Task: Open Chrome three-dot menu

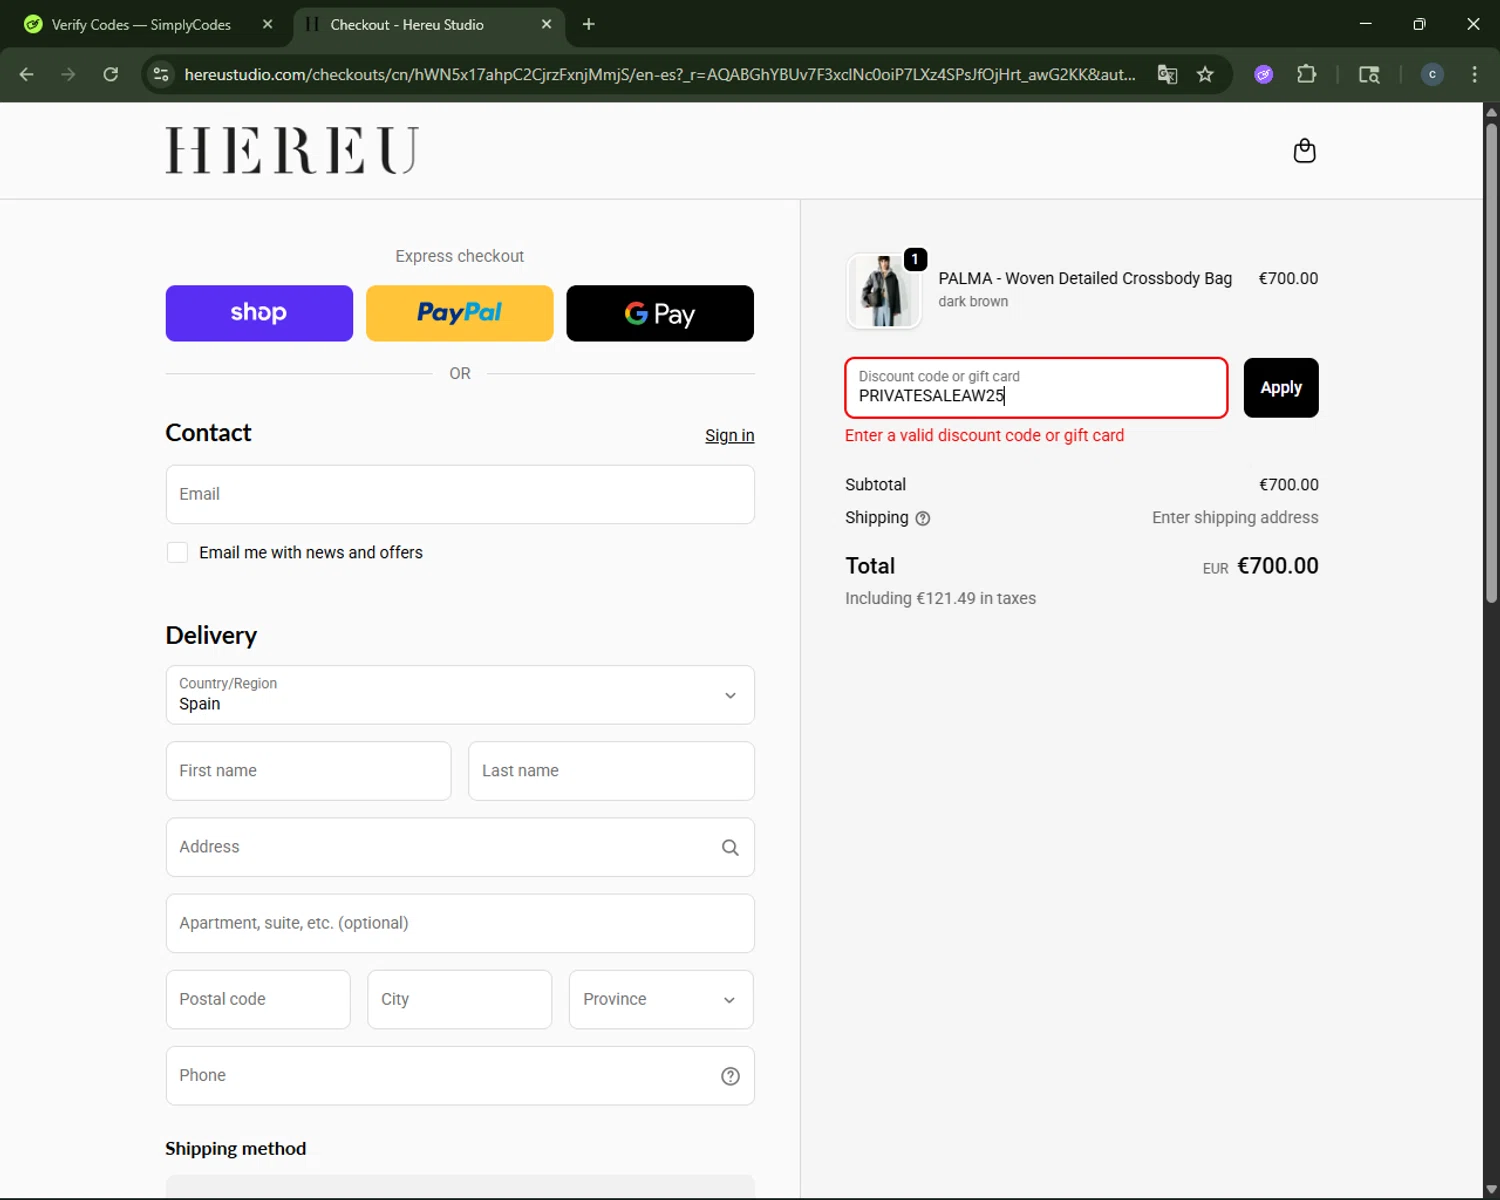Action: [1474, 74]
